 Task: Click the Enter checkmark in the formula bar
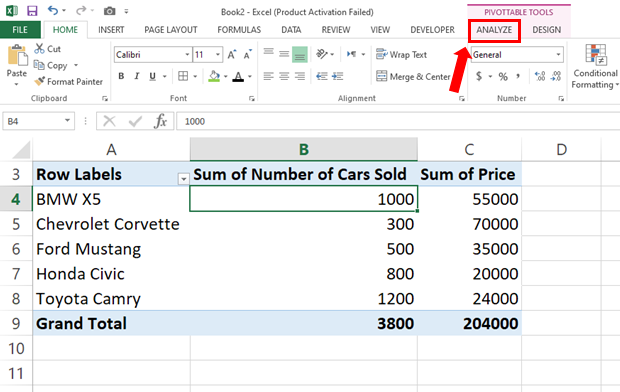click(x=135, y=121)
